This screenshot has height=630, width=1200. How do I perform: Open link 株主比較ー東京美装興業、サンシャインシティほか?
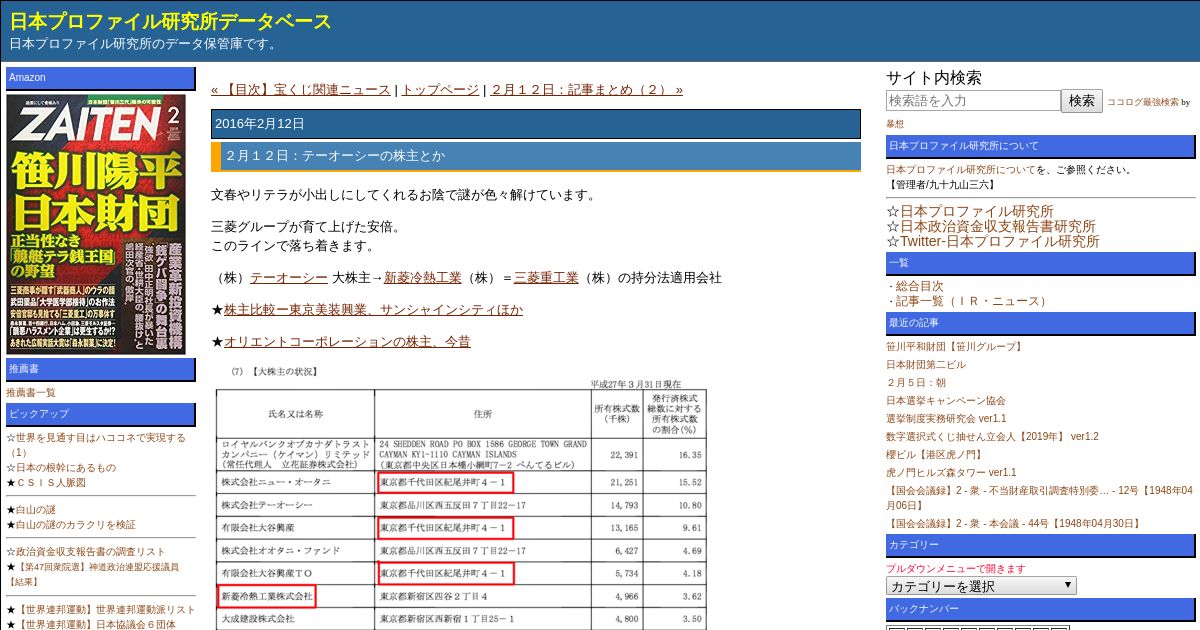373,310
